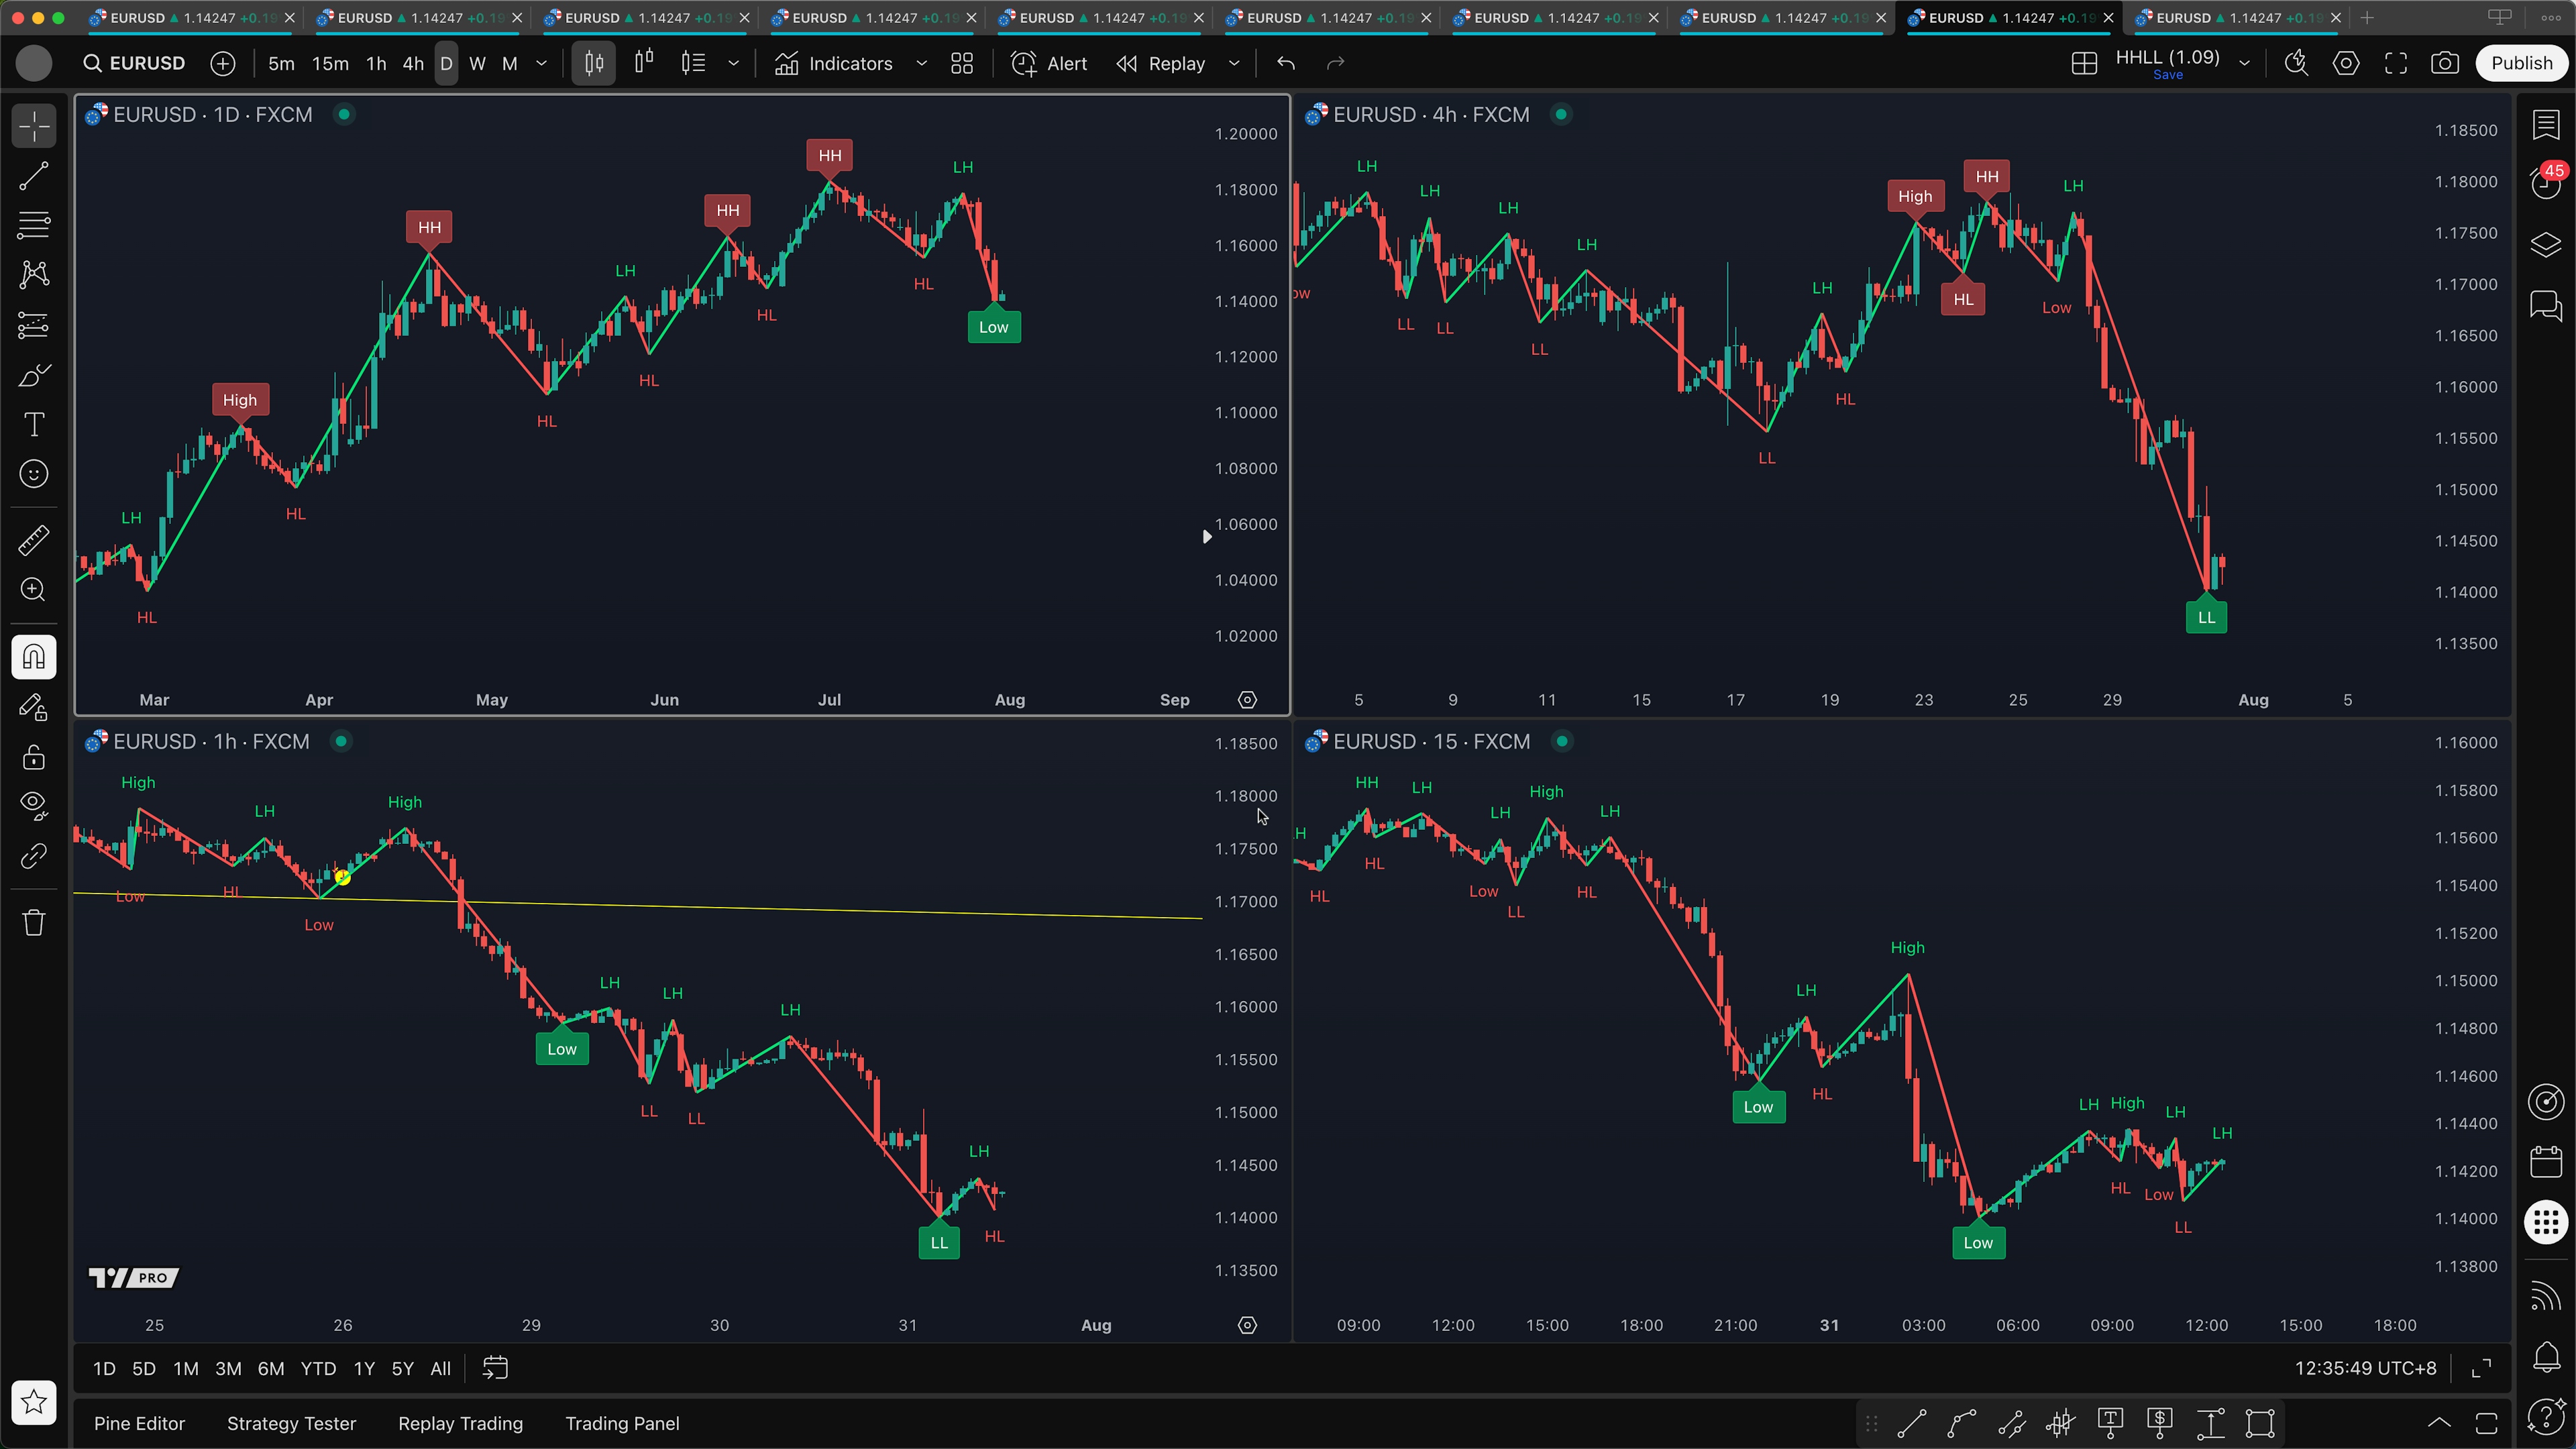The width and height of the screenshot is (2576, 1449).
Task: Select the ruler measure tool
Action: point(34,540)
